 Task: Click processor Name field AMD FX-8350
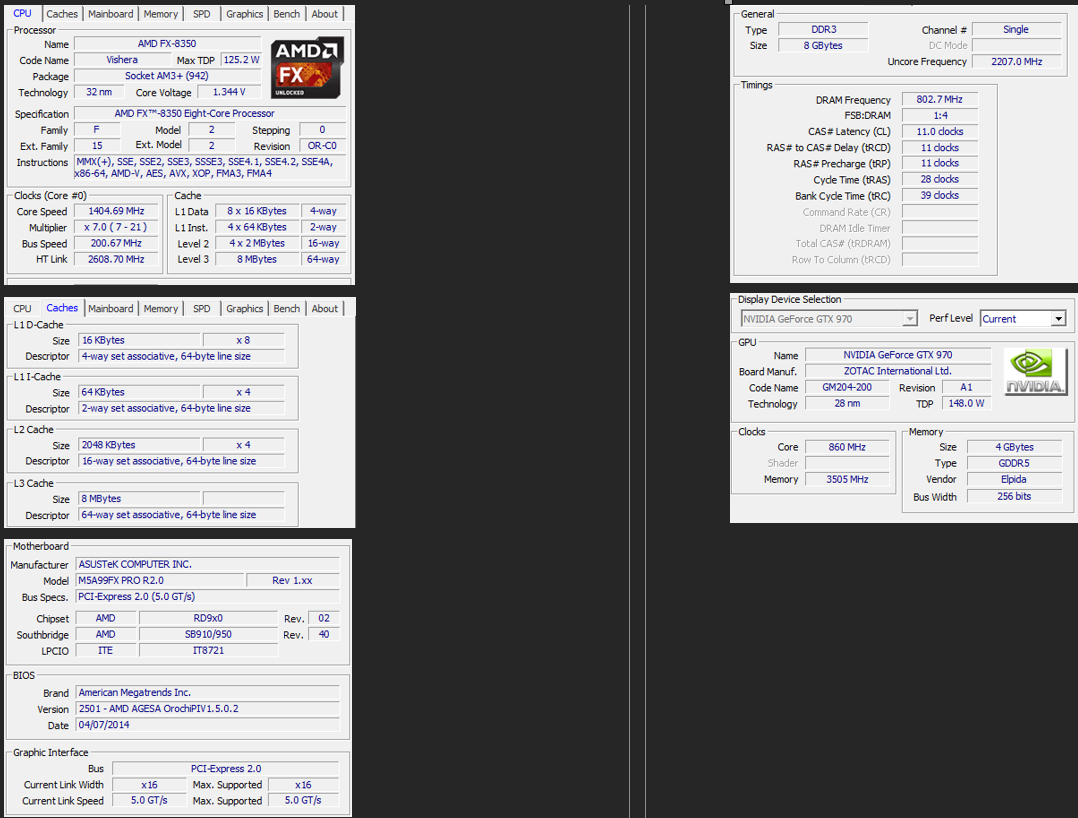pos(167,43)
